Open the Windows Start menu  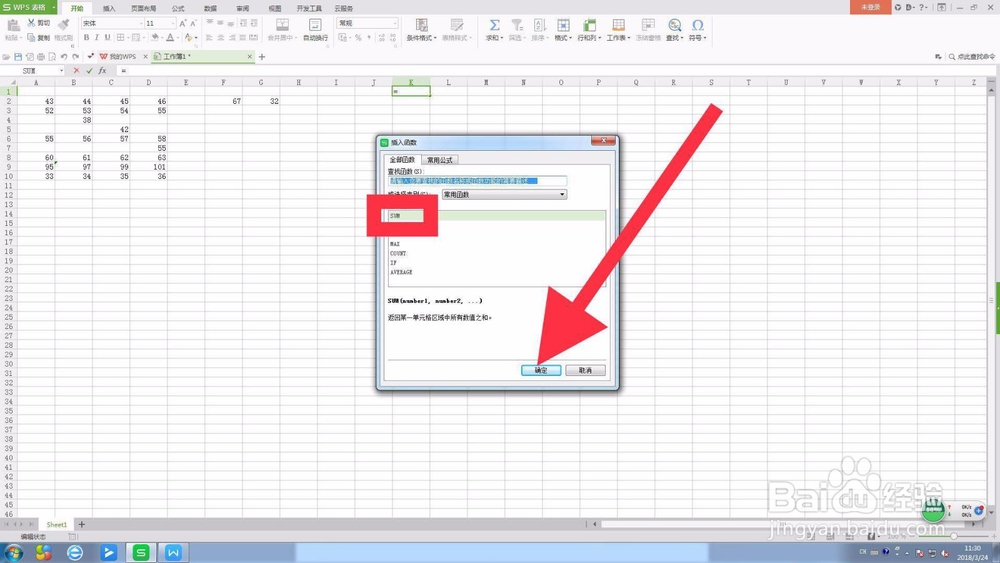click(x=13, y=552)
